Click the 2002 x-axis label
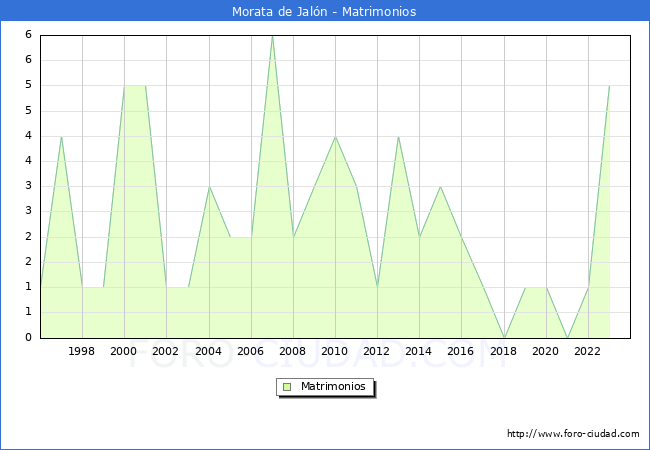Image resolution: width=650 pixels, height=450 pixels. point(166,351)
